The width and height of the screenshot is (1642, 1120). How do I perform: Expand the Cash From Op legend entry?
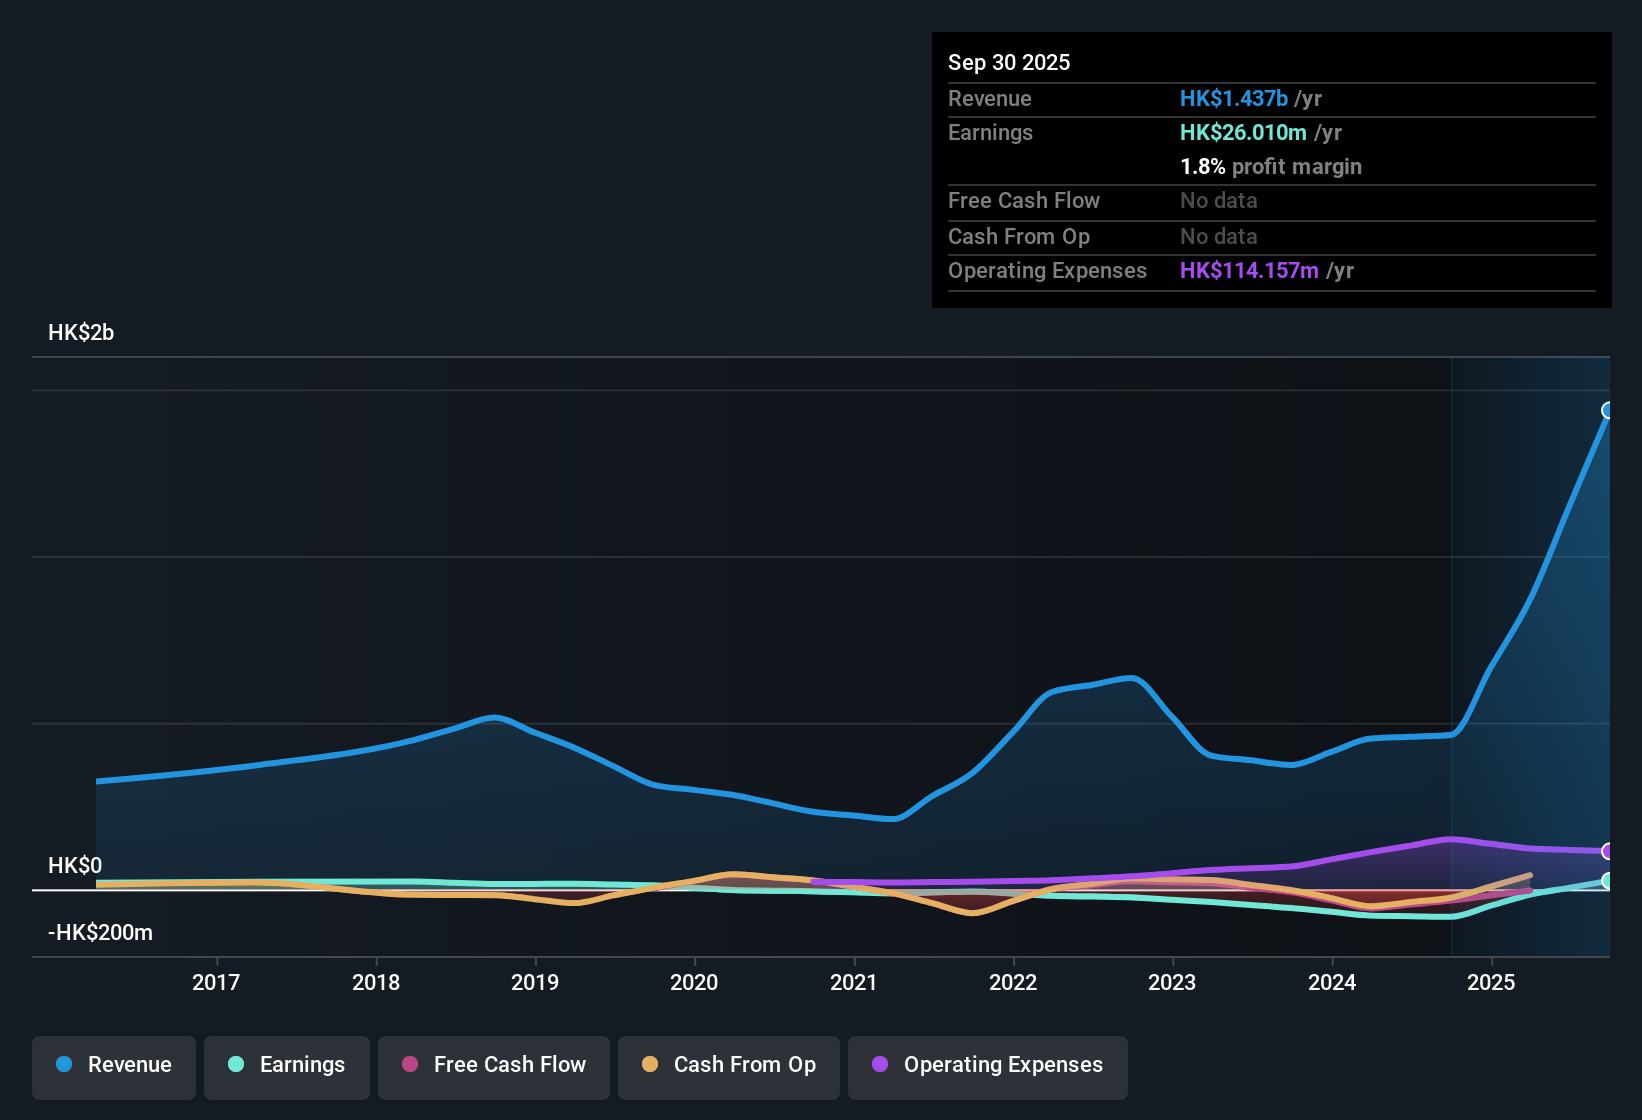(728, 1065)
